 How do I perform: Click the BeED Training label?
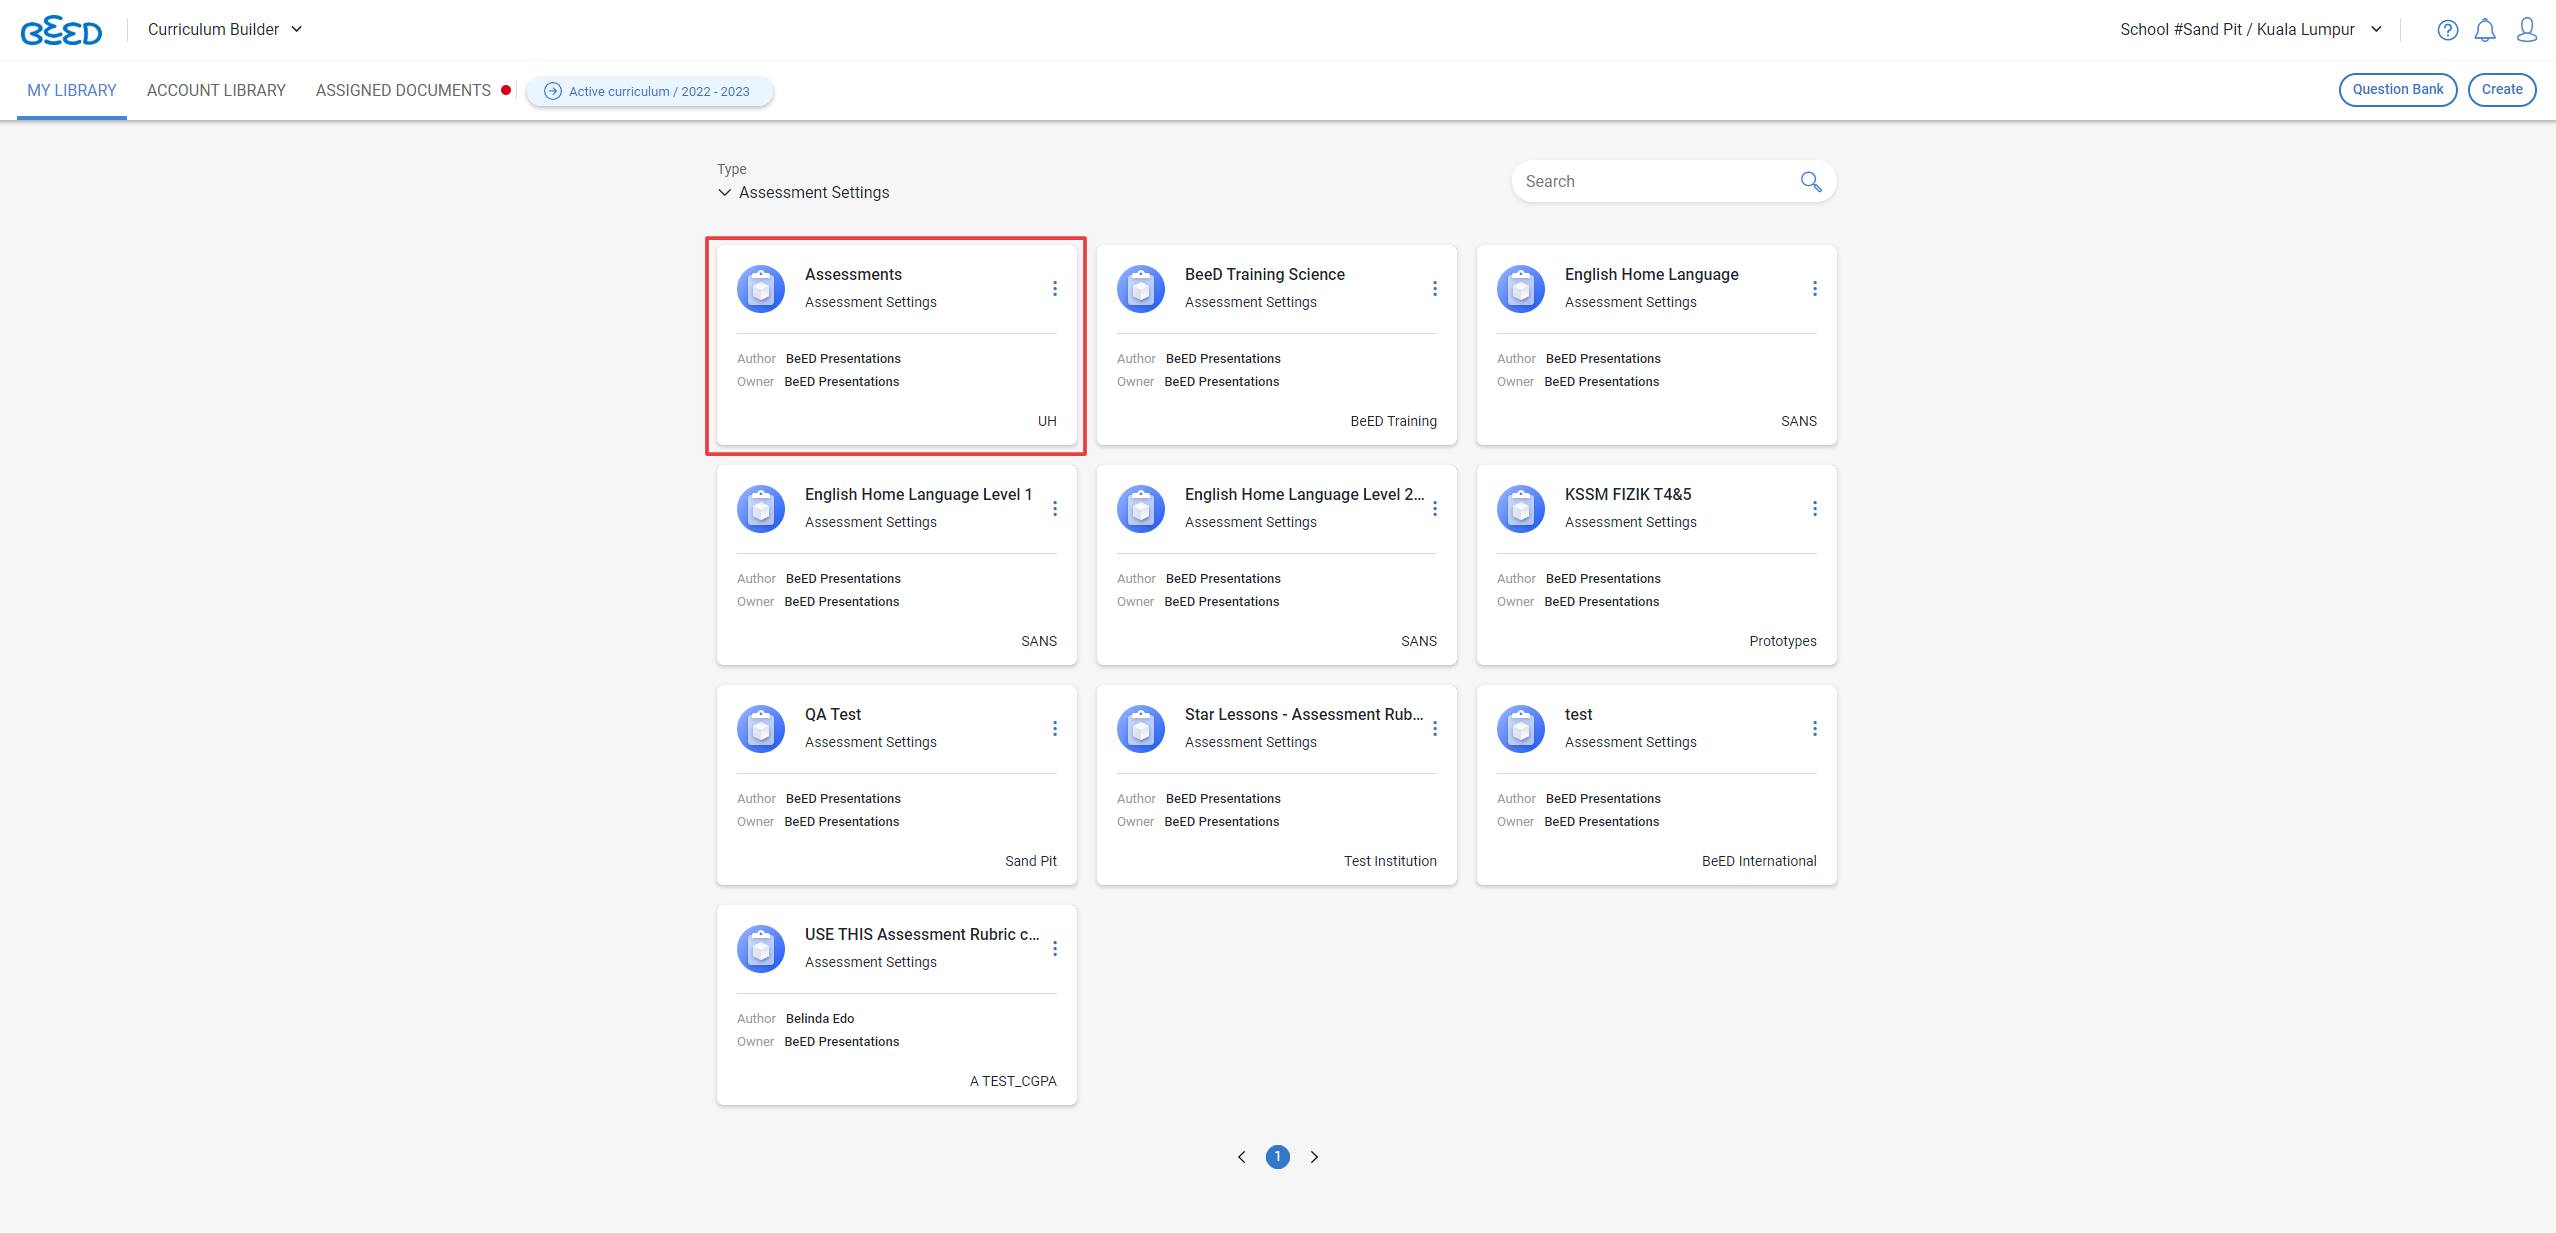click(1393, 421)
